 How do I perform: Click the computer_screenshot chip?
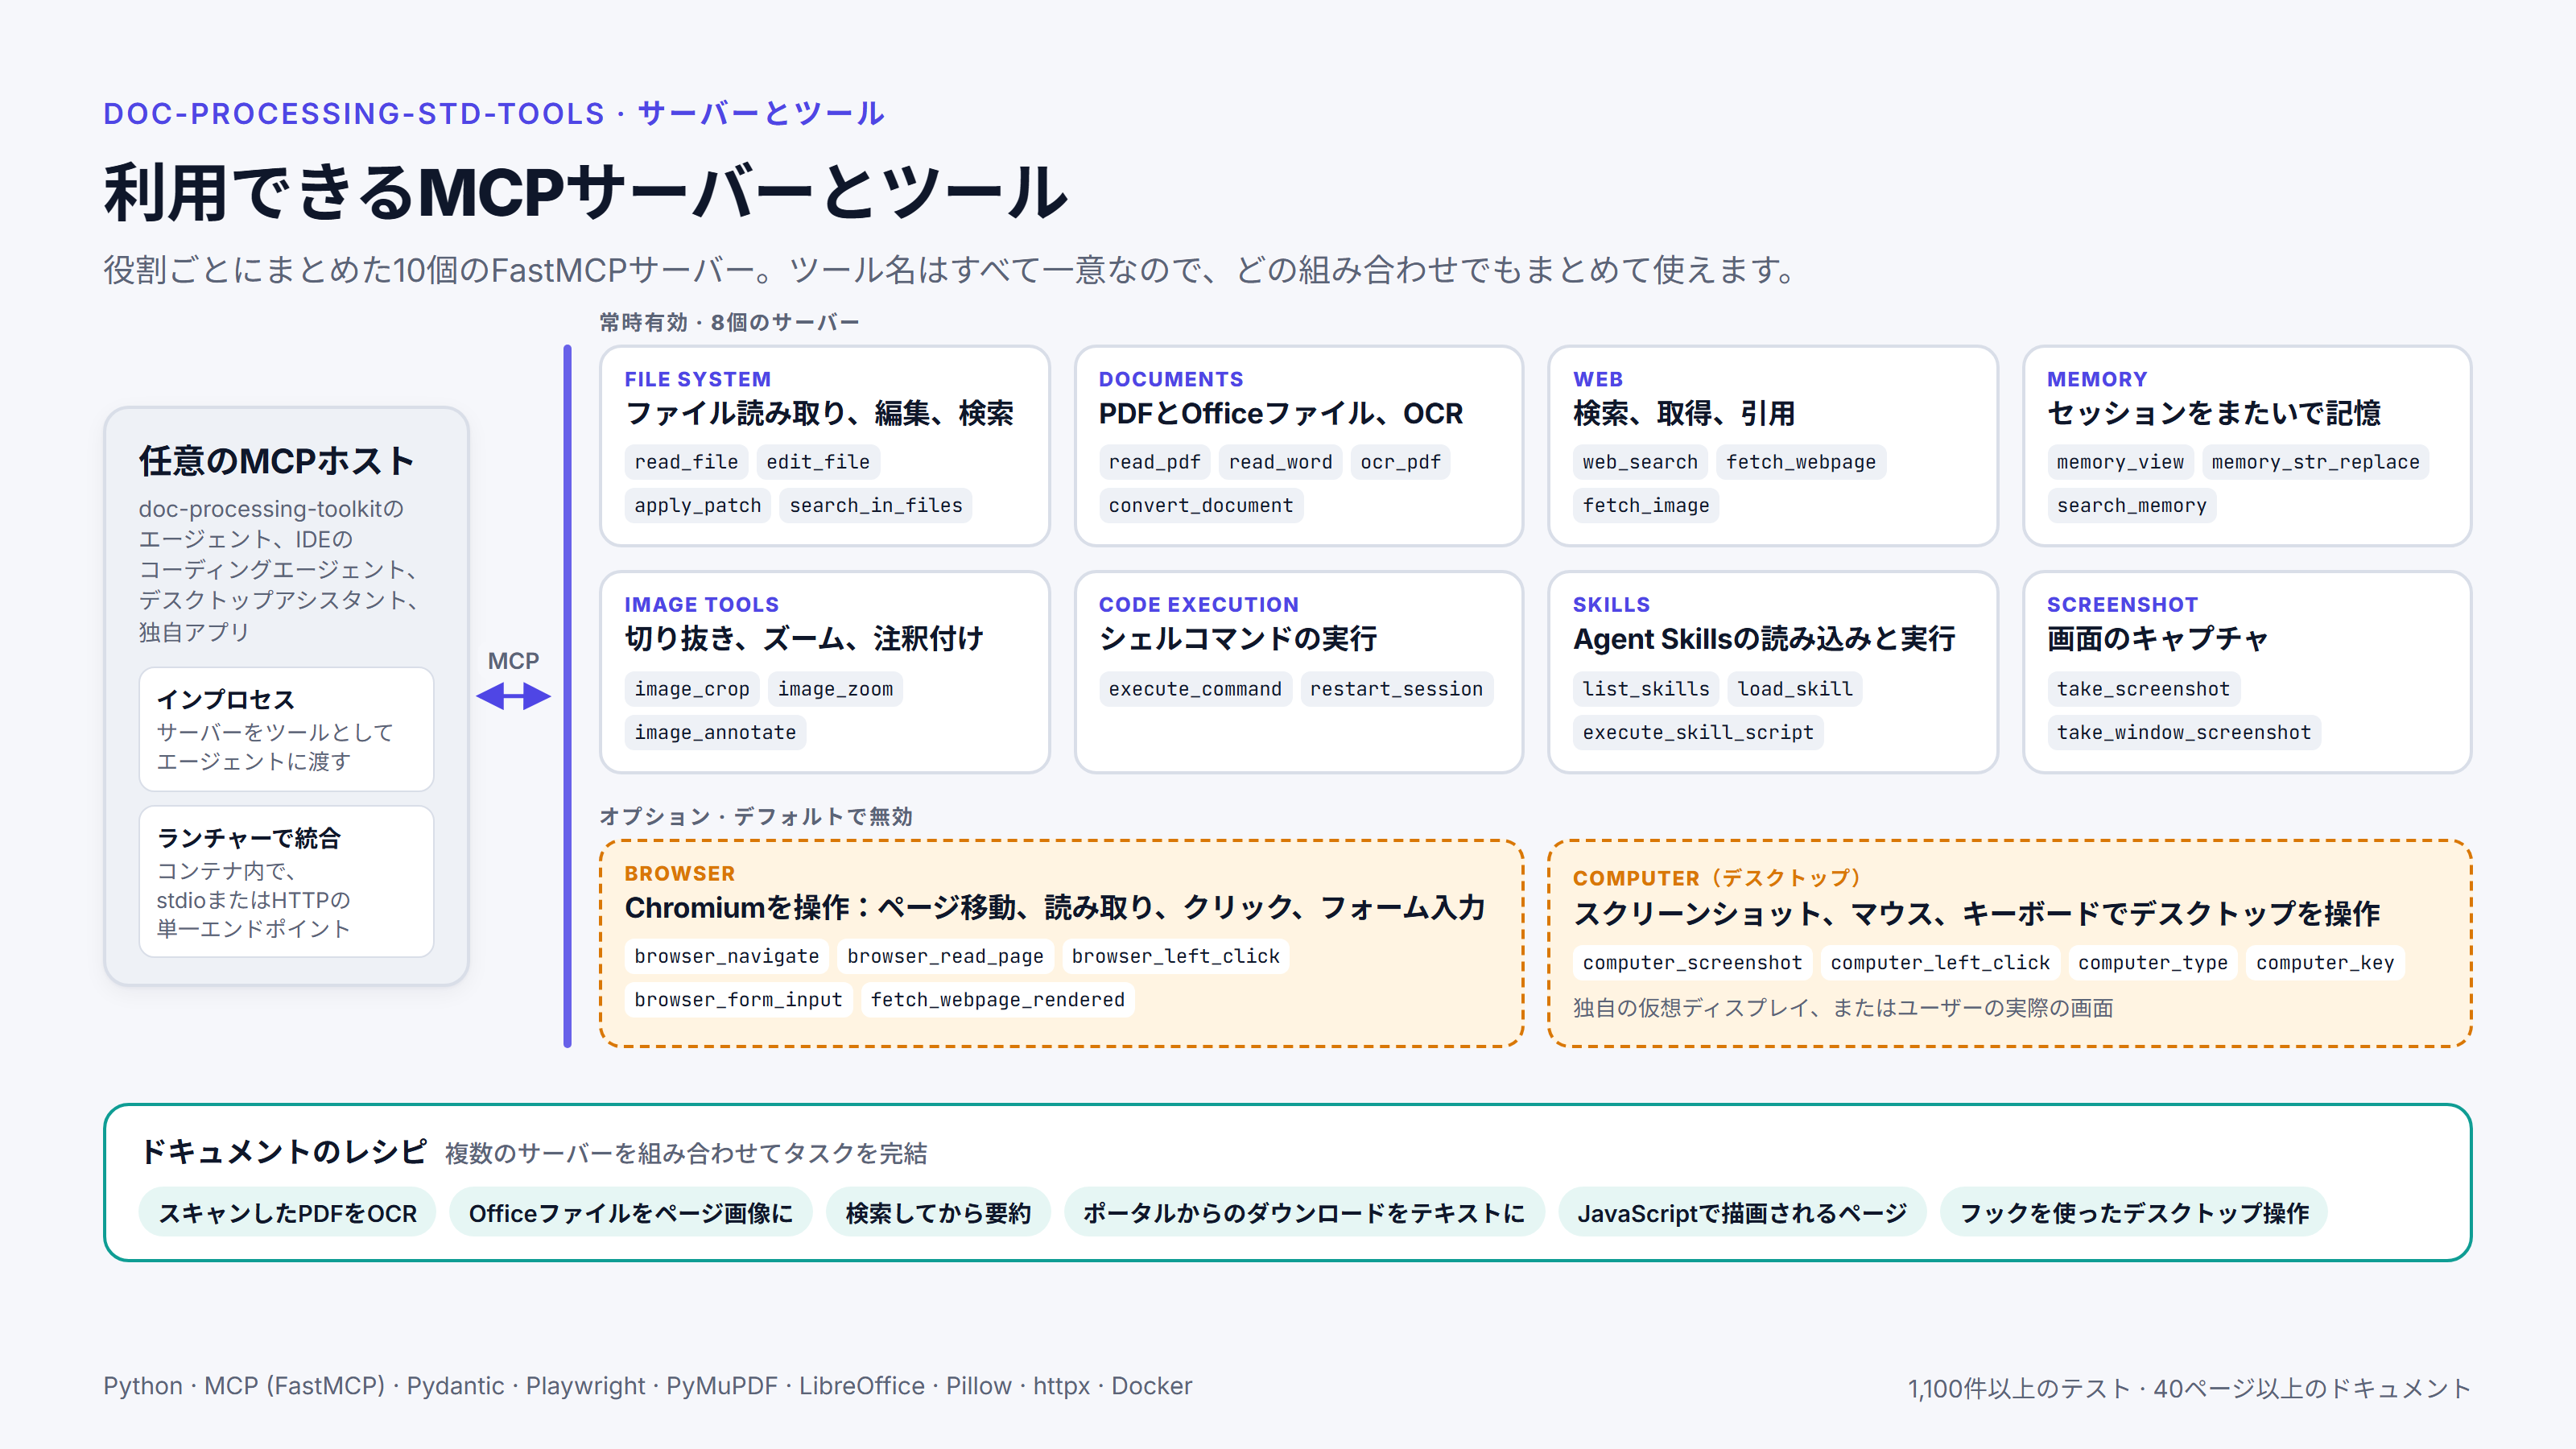[1692, 963]
